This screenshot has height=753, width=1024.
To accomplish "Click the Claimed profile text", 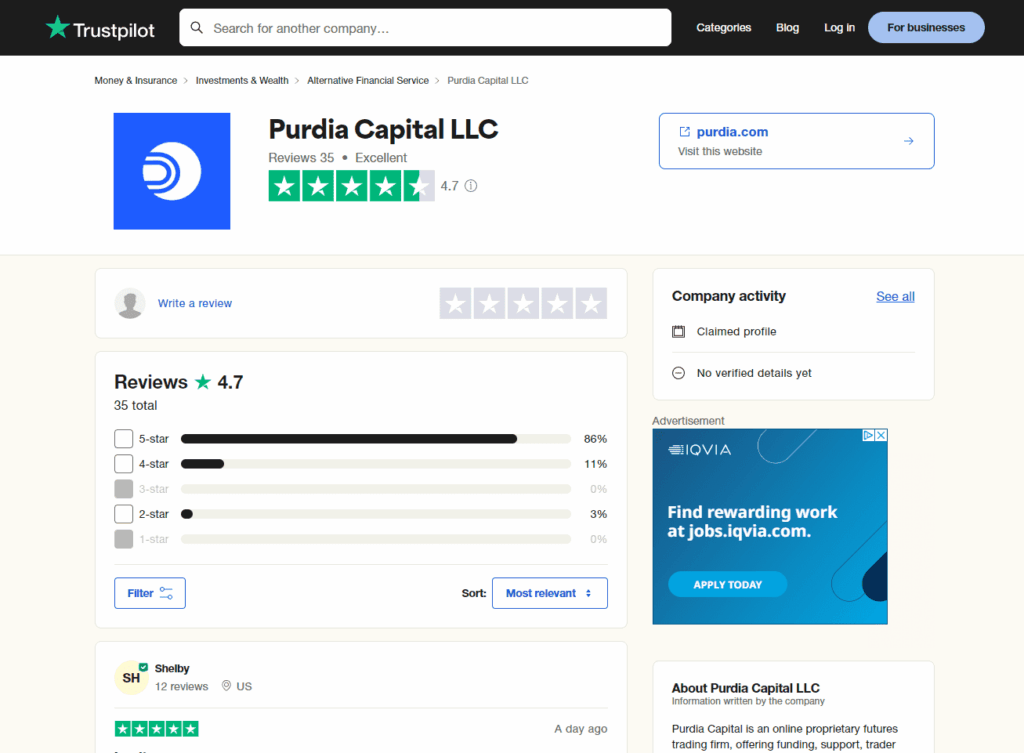I will click(737, 332).
